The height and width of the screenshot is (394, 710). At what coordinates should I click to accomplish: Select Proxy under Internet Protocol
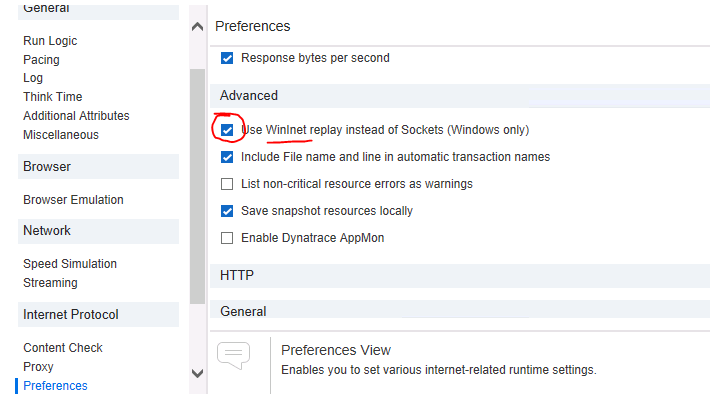[x=38, y=367]
